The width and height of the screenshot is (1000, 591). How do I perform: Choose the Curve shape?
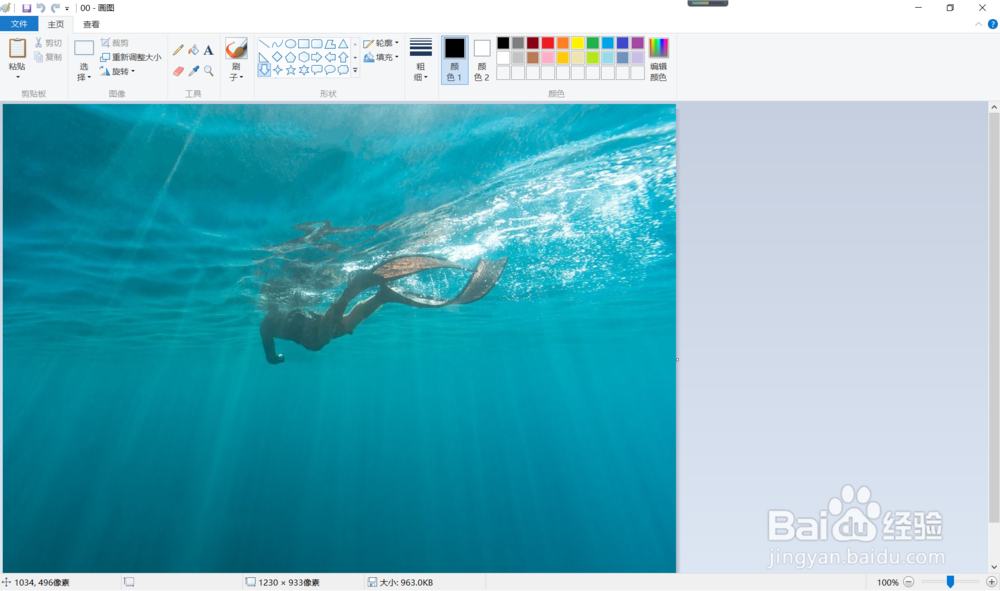click(x=277, y=44)
